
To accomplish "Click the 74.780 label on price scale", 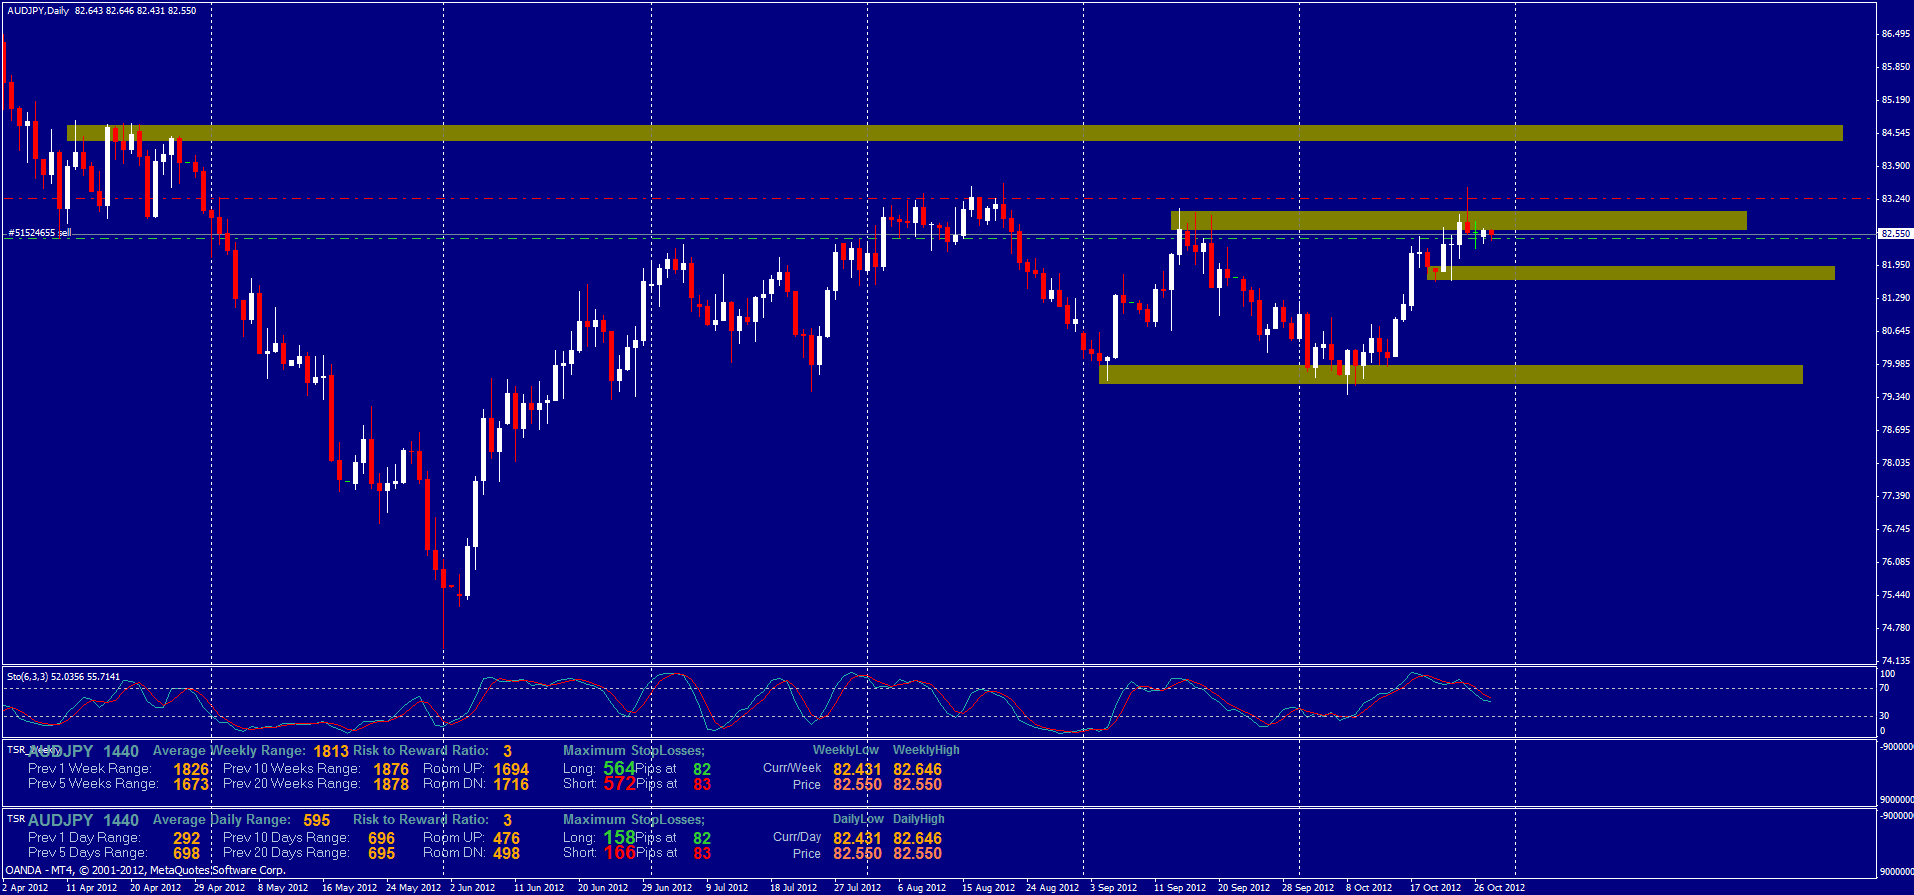I will tap(1895, 628).
